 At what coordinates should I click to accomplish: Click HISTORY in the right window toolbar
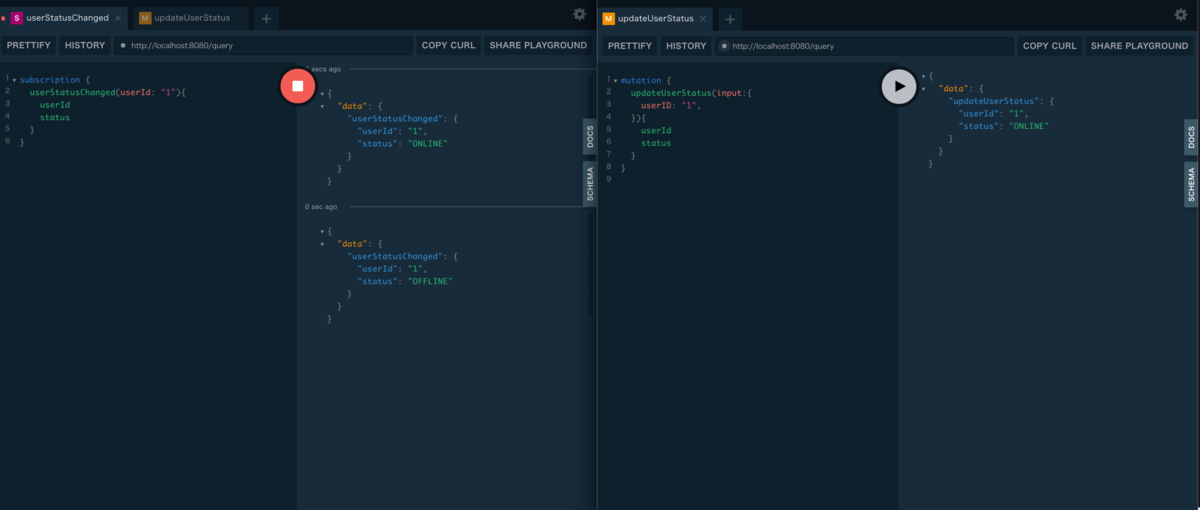[x=686, y=46]
